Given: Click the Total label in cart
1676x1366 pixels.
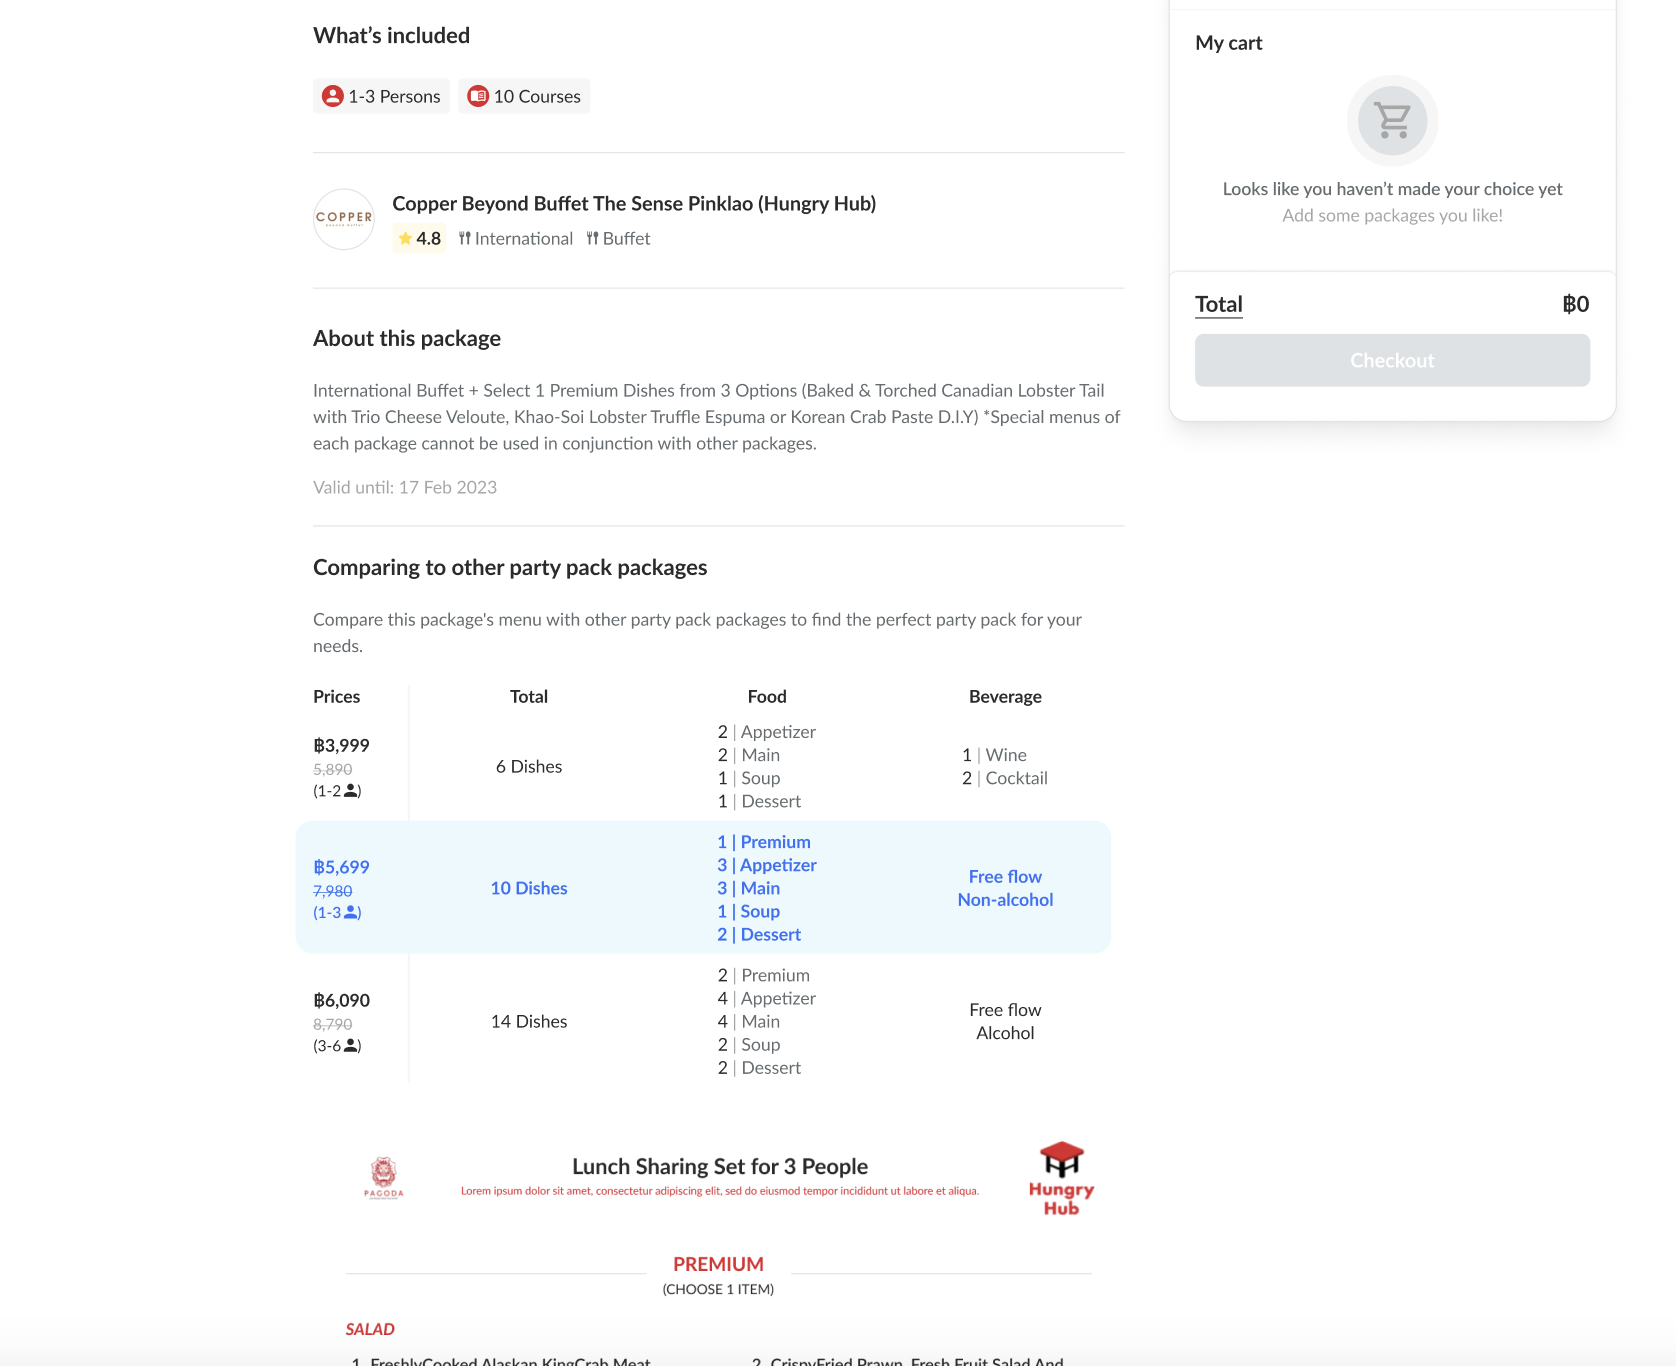Looking at the screenshot, I should tap(1218, 304).
